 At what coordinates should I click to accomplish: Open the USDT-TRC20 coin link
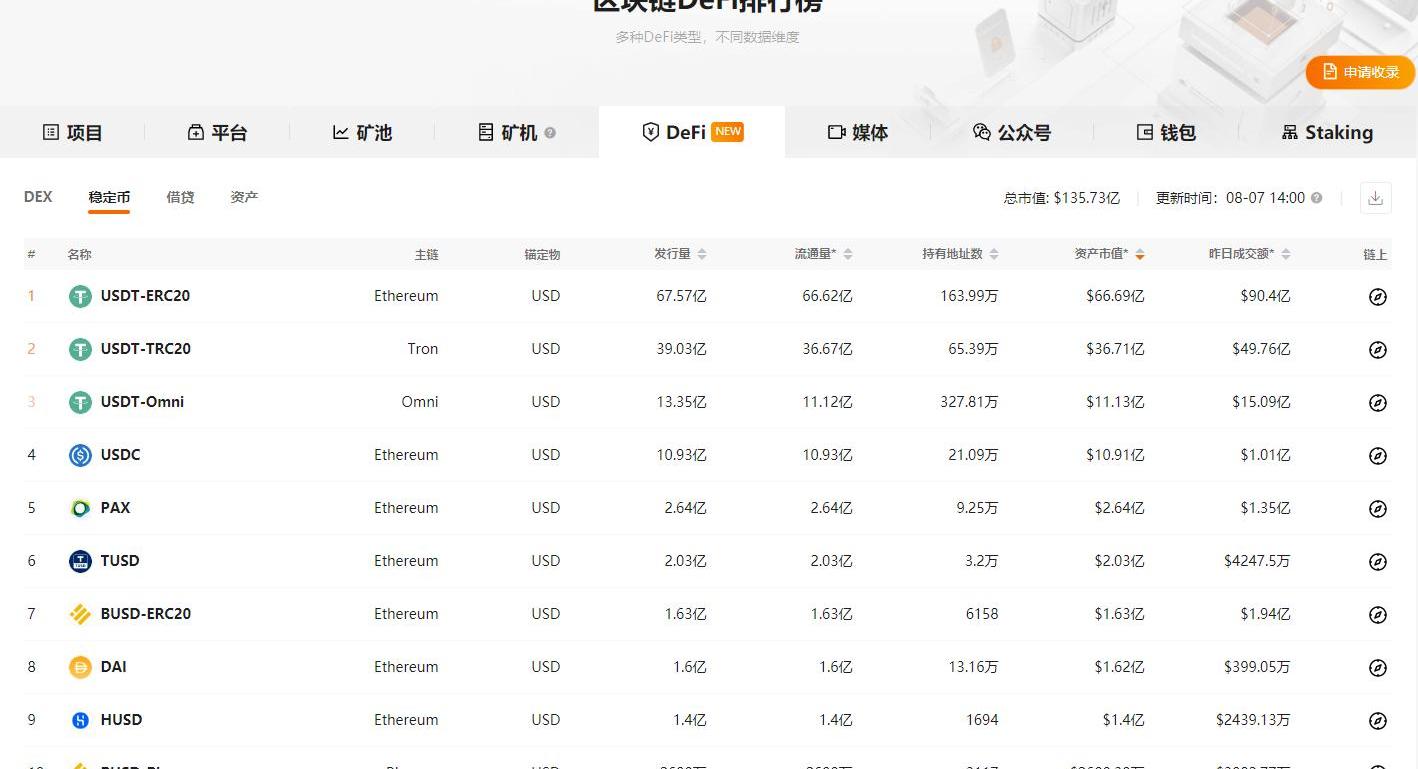coord(145,349)
